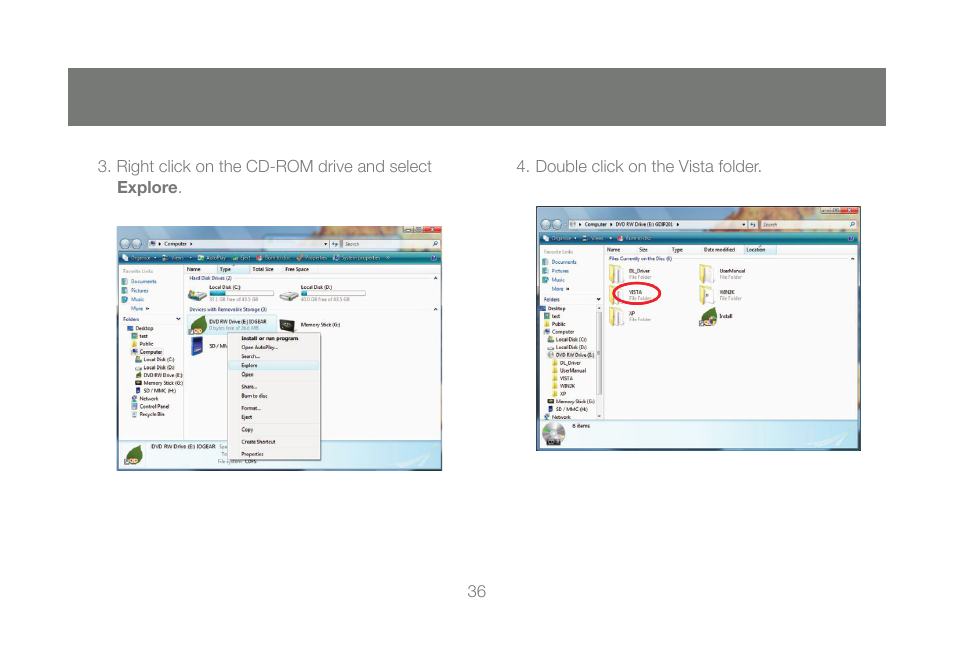
Task: Choose Copy in the context menu
Action: point(273,430)
